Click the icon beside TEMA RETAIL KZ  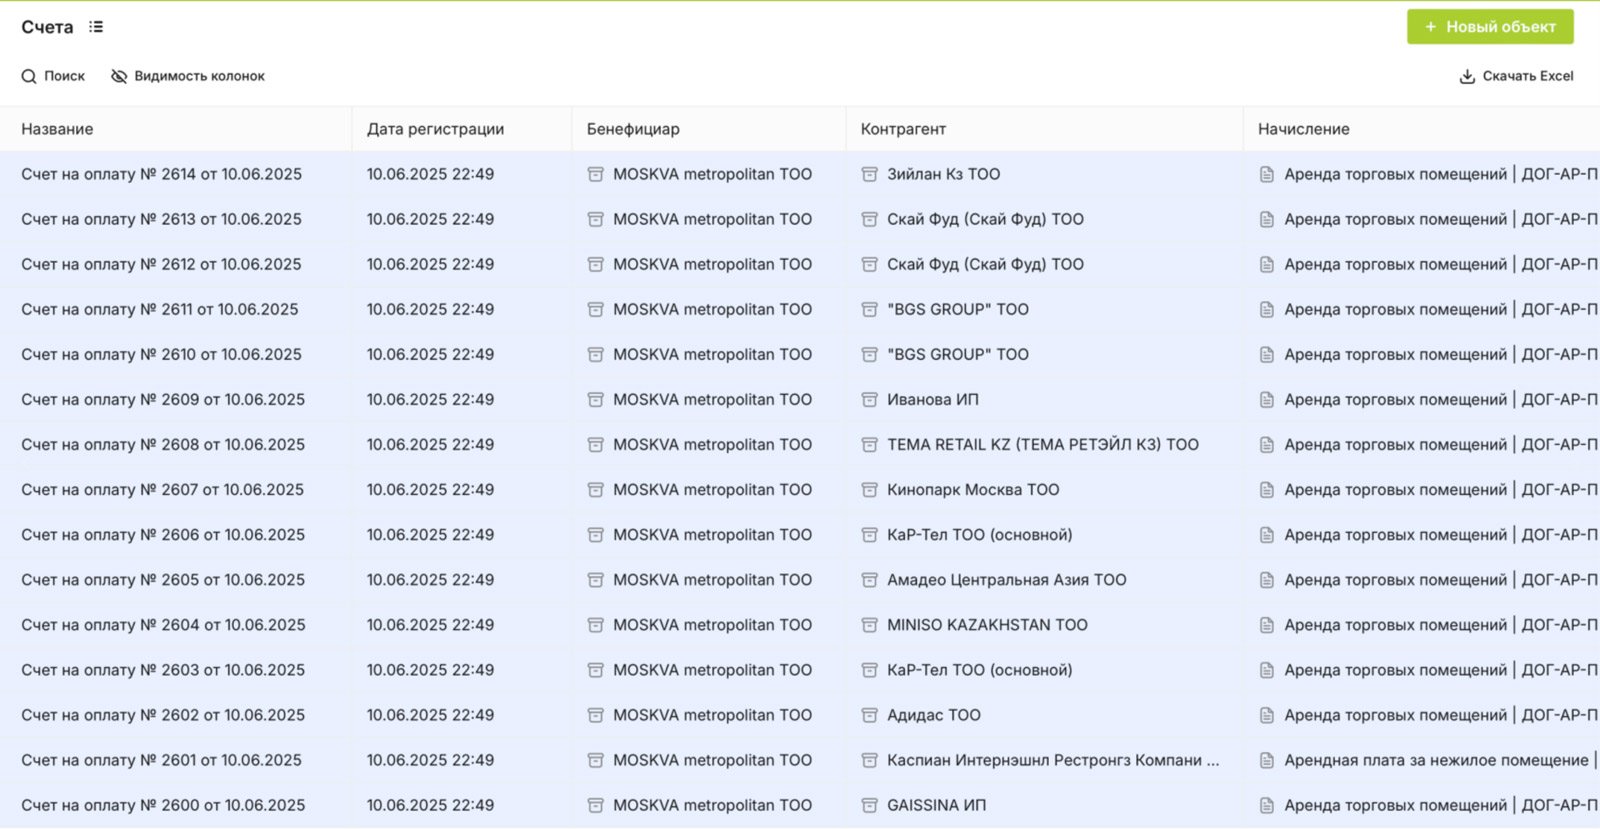click(869, 445)
